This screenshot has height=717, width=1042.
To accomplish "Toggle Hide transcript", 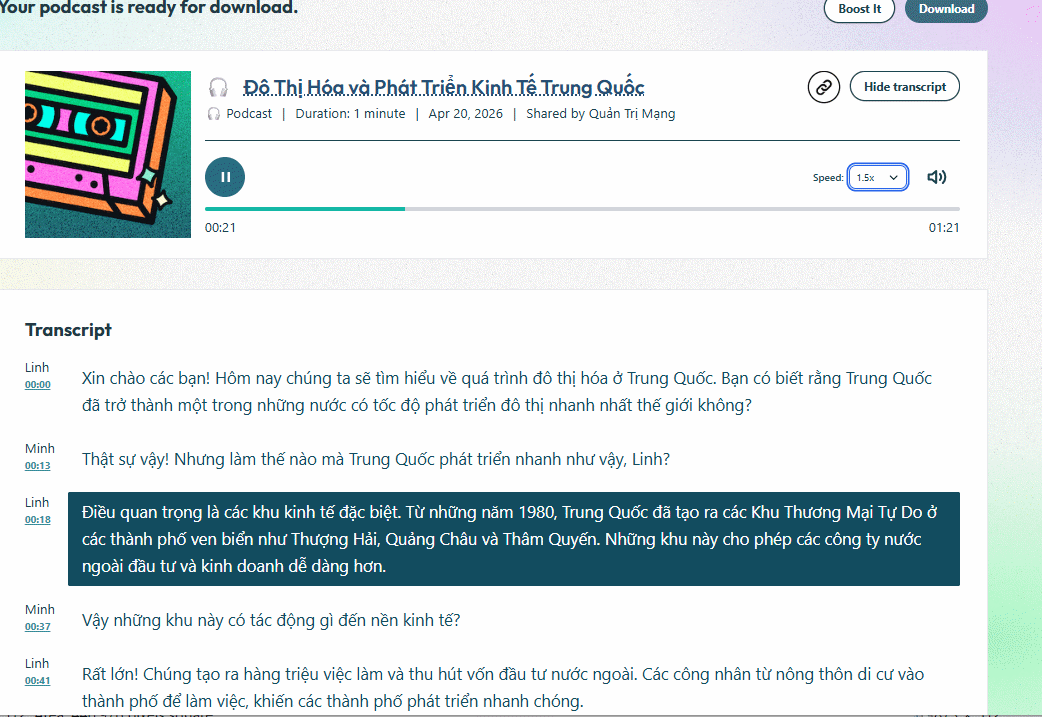I will coord(904,86).
